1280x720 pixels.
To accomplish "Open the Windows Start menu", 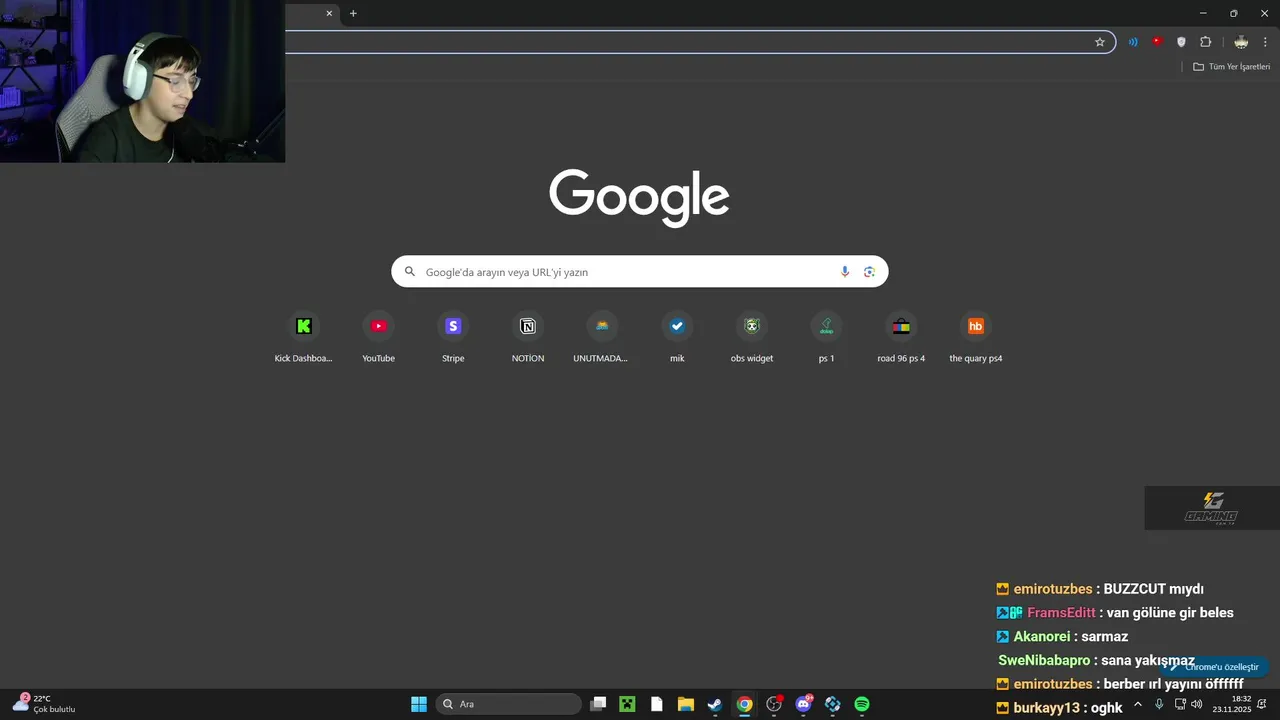I will pyautogui.click(x=419, y=704).
